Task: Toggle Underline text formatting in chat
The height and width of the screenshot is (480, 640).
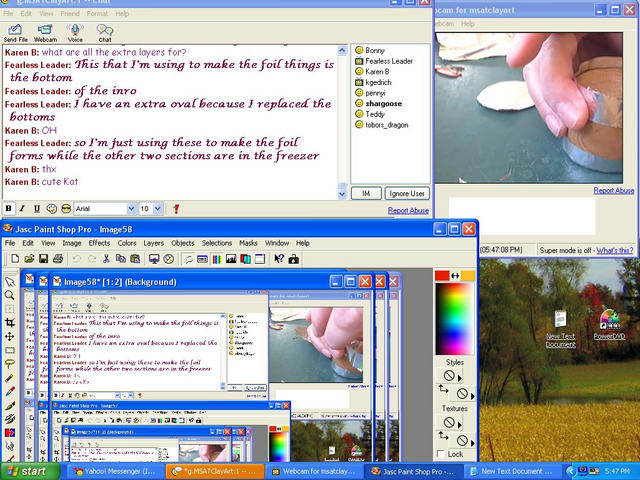Action: (36, 209)
